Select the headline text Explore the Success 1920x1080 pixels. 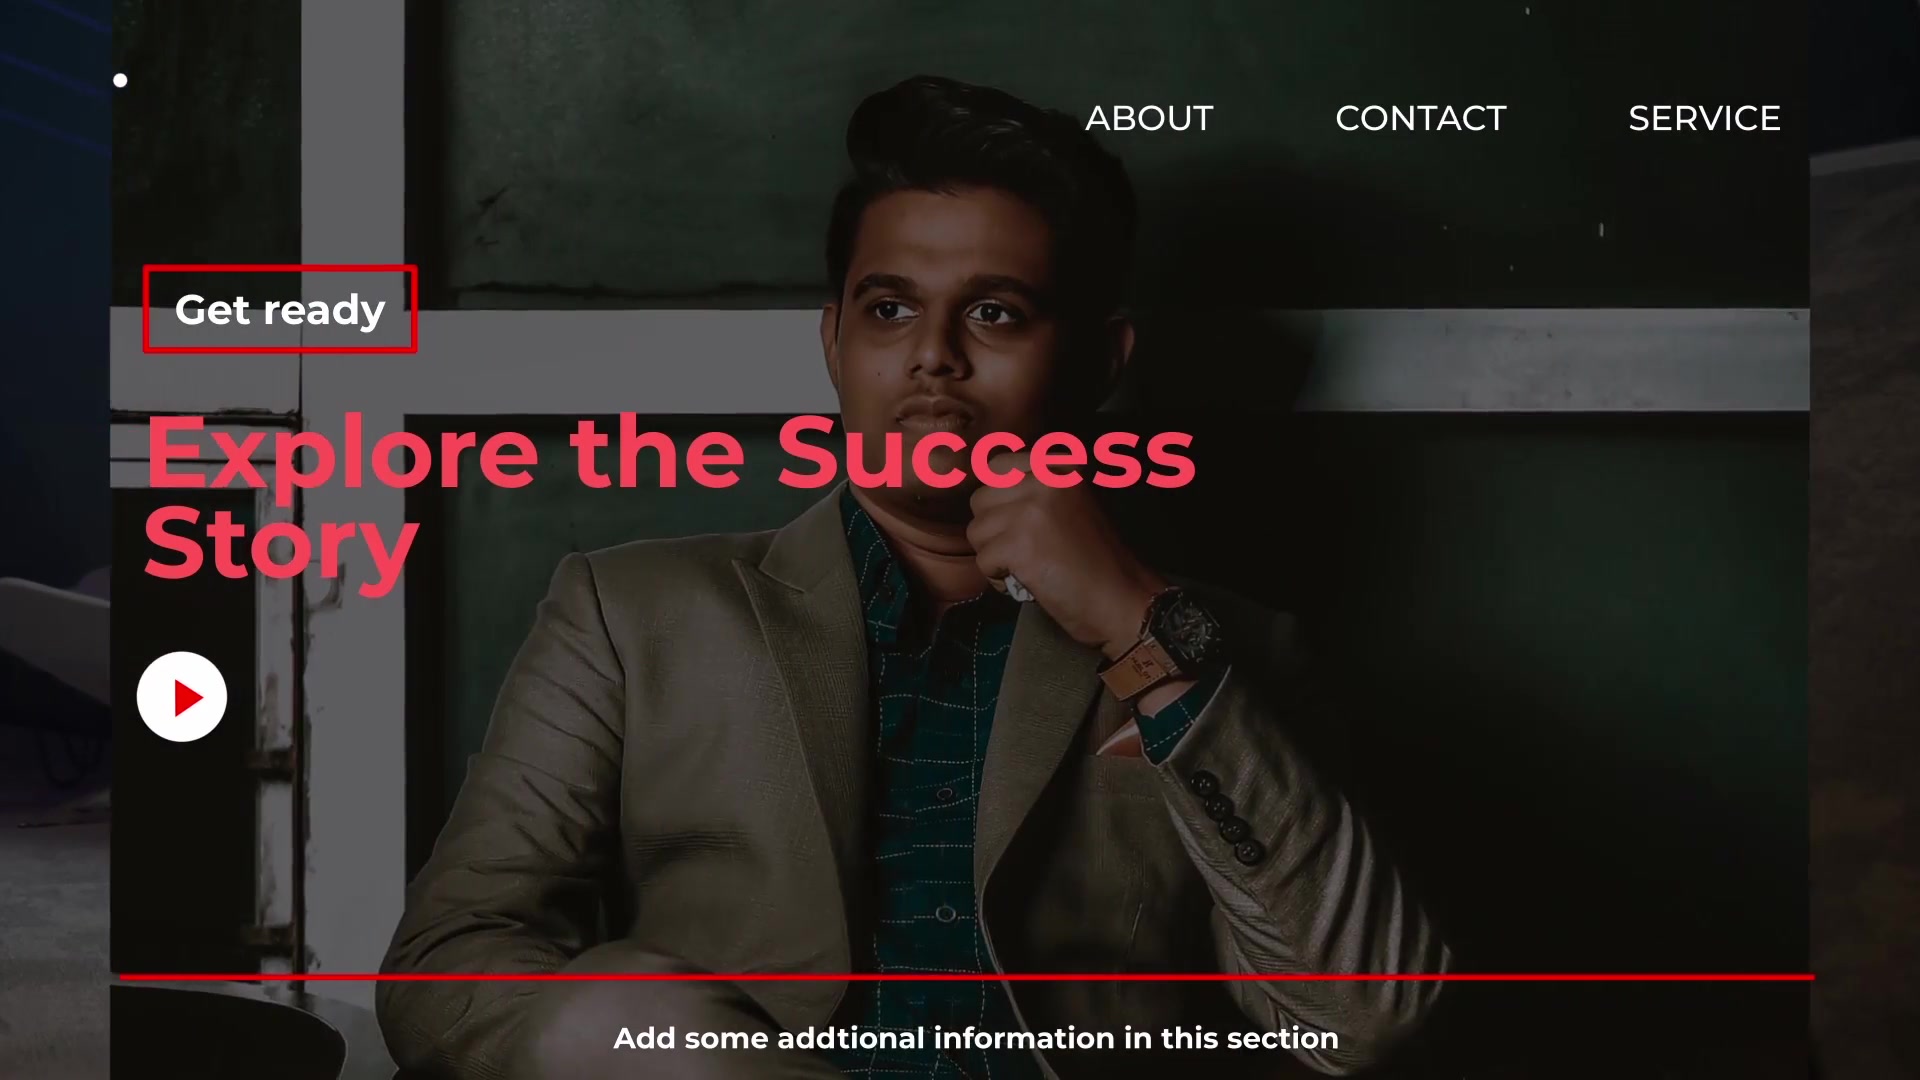point(671,453)
